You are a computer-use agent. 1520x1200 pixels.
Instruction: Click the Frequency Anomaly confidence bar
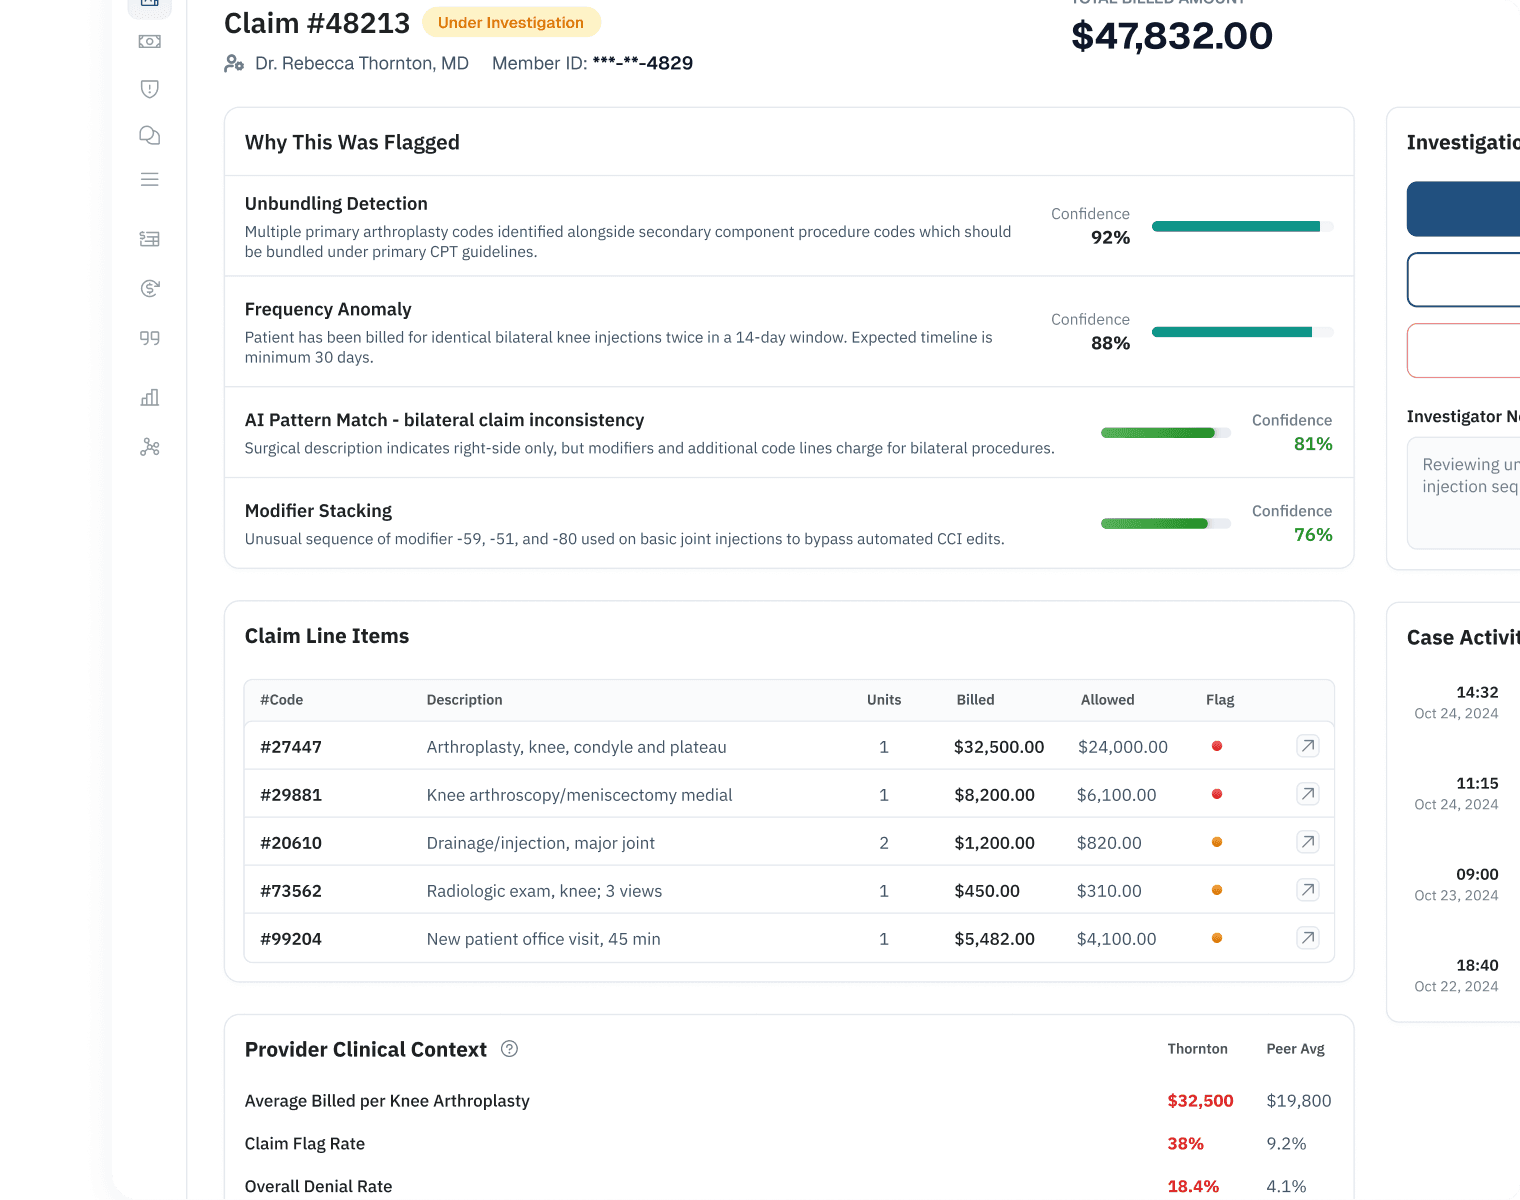pyautogui.click(x=1243, y=332)
